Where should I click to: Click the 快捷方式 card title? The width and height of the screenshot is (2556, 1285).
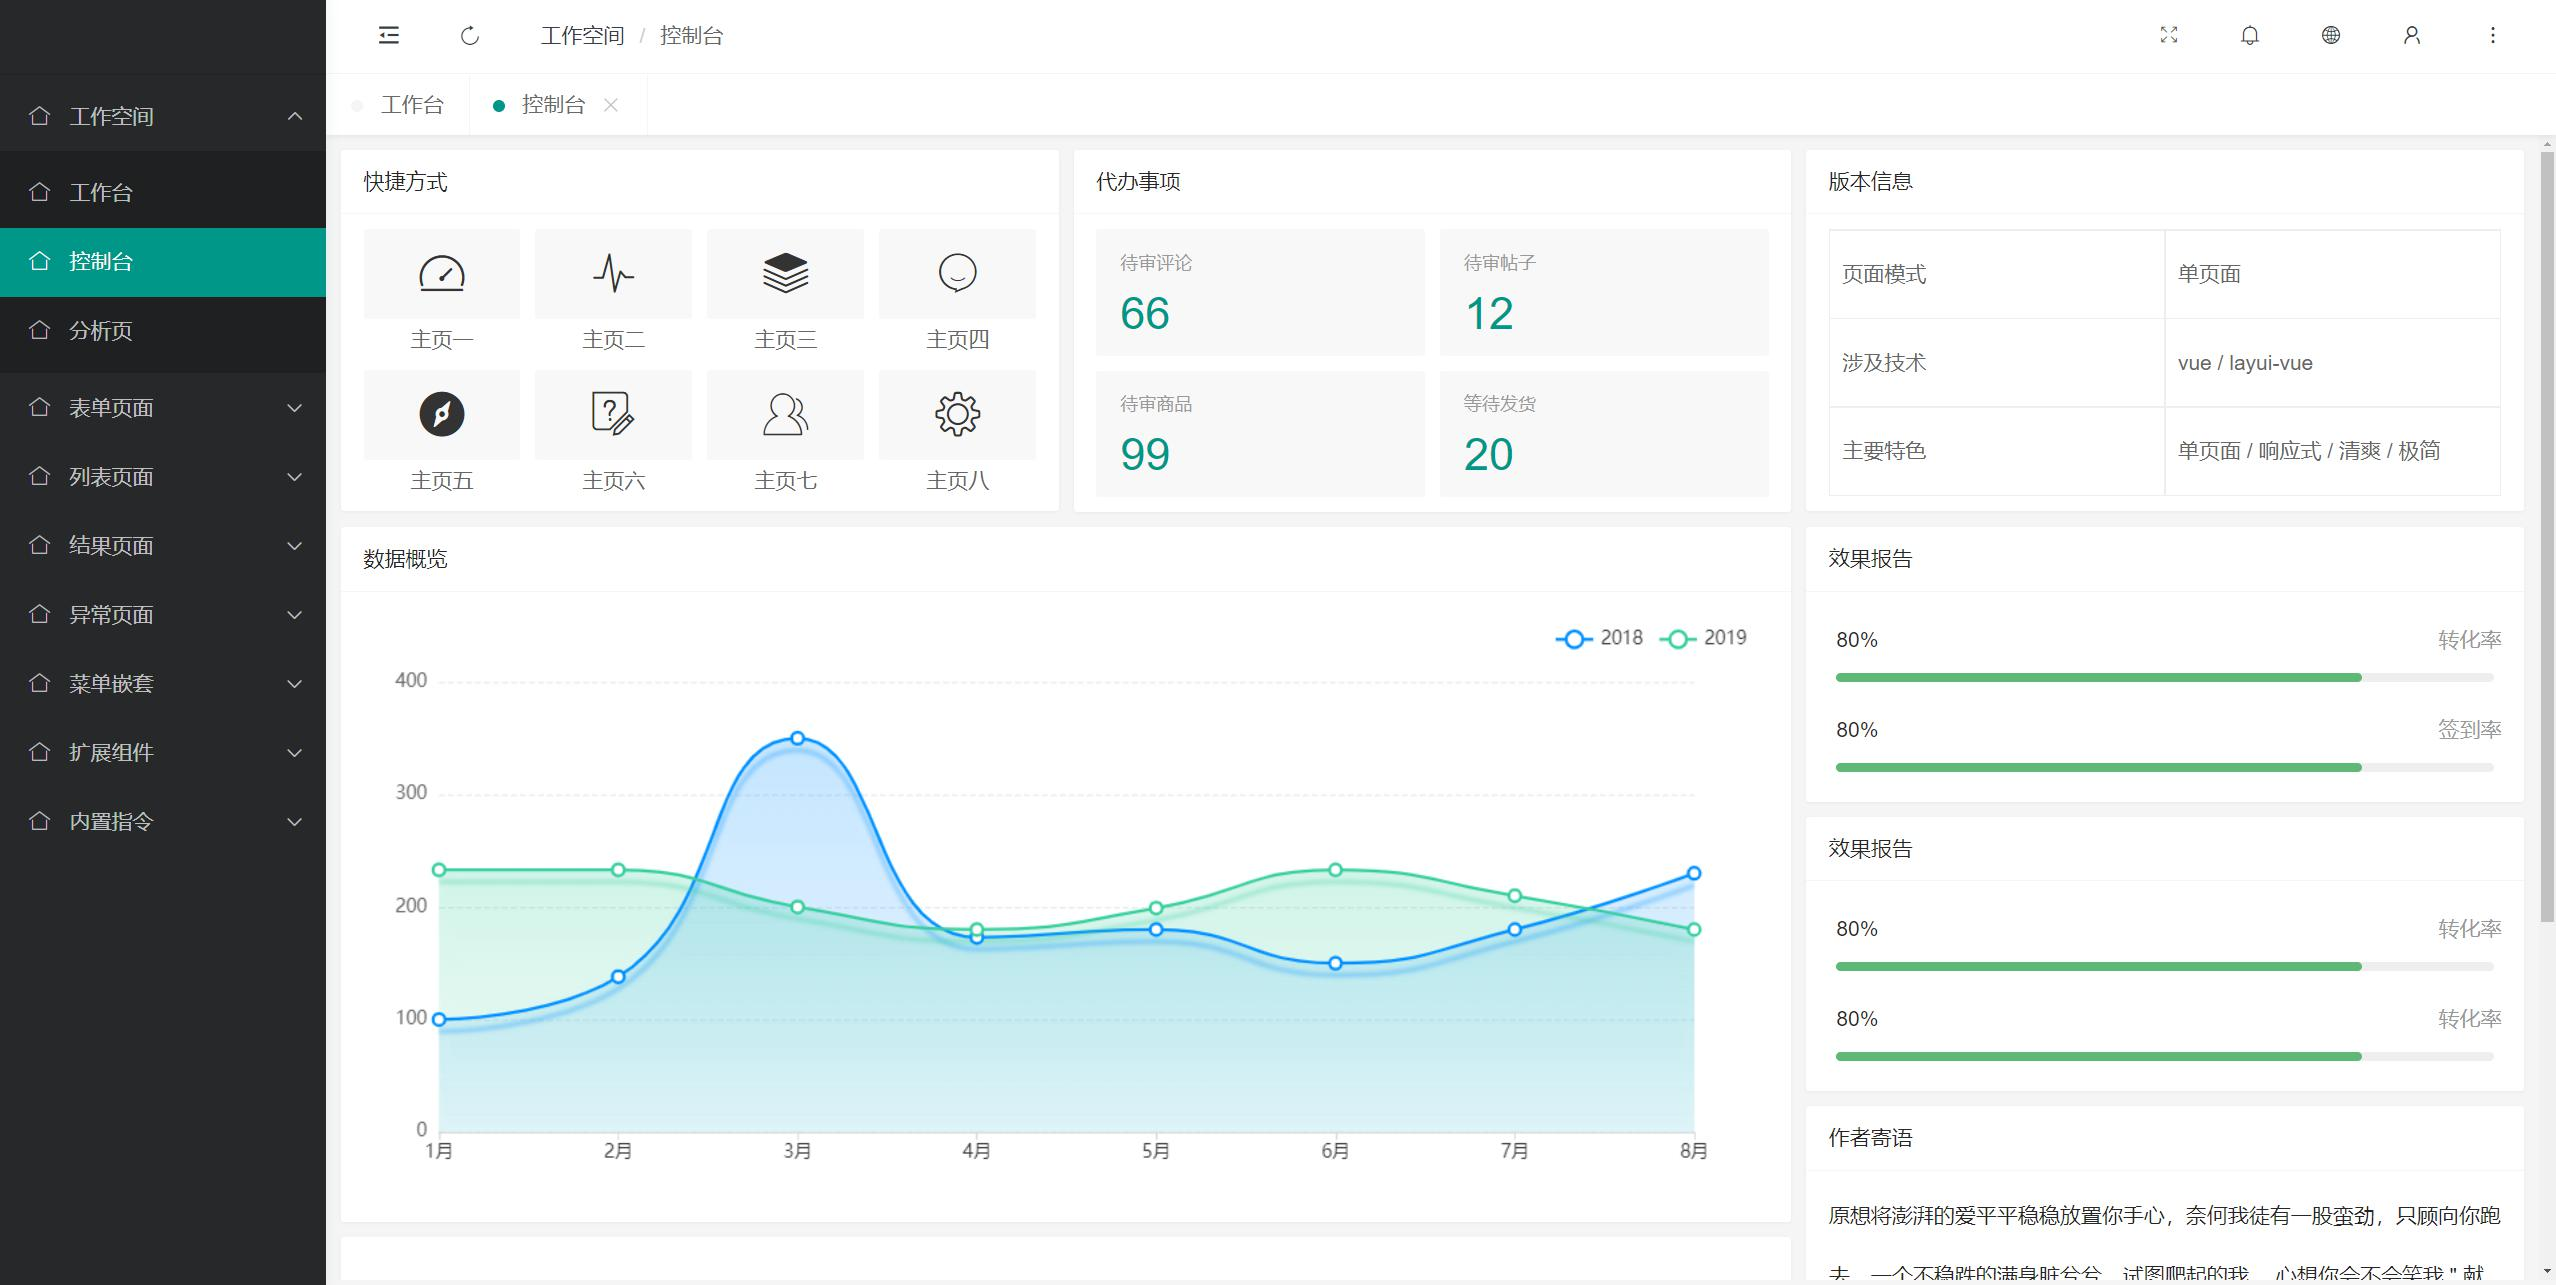[x=405, y=182]
